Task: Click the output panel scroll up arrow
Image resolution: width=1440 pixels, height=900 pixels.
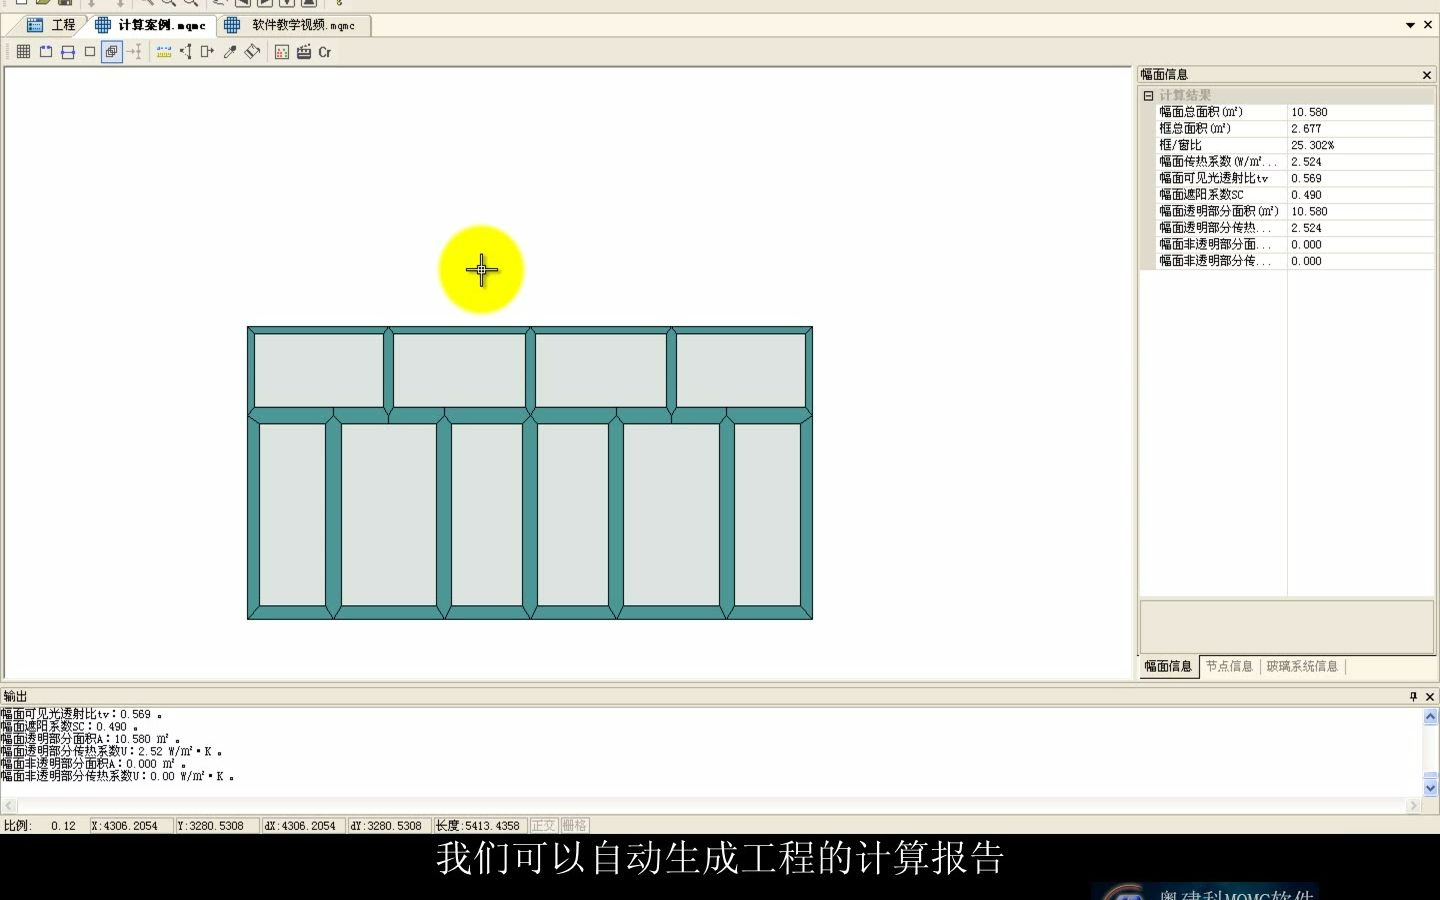Action: 1431,716
